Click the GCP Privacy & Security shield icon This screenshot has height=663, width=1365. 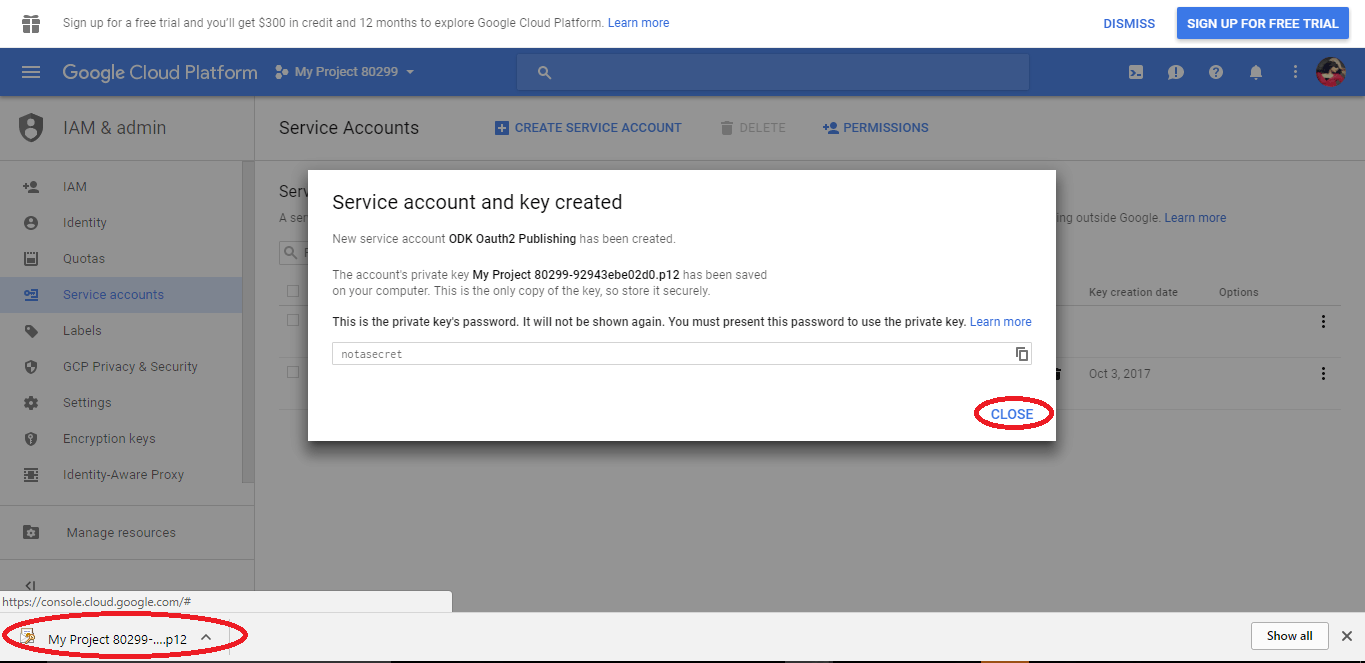coord(31,367)
